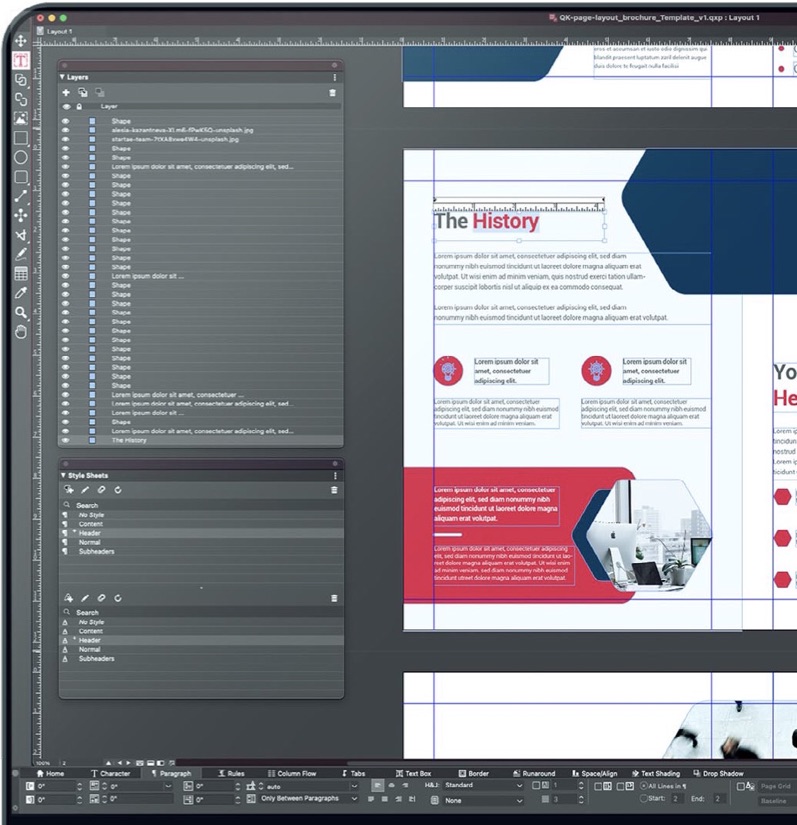Apply the Content character style sheet
Viewport: 797px width, 825px height.
(91, 631)
